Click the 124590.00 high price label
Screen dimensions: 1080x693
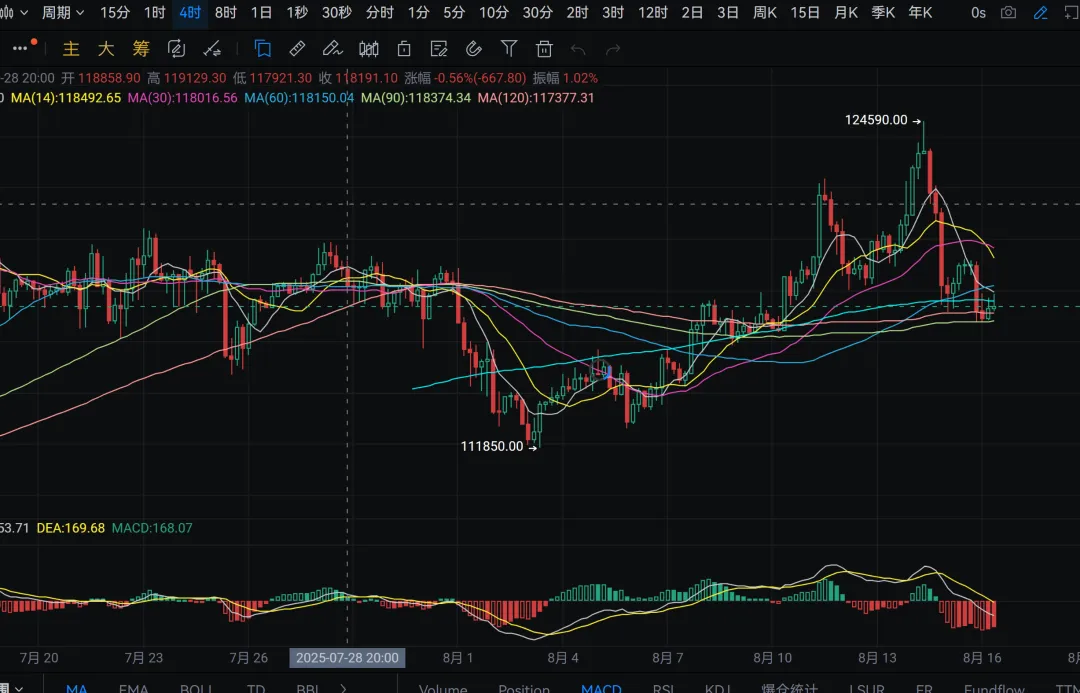876,120
